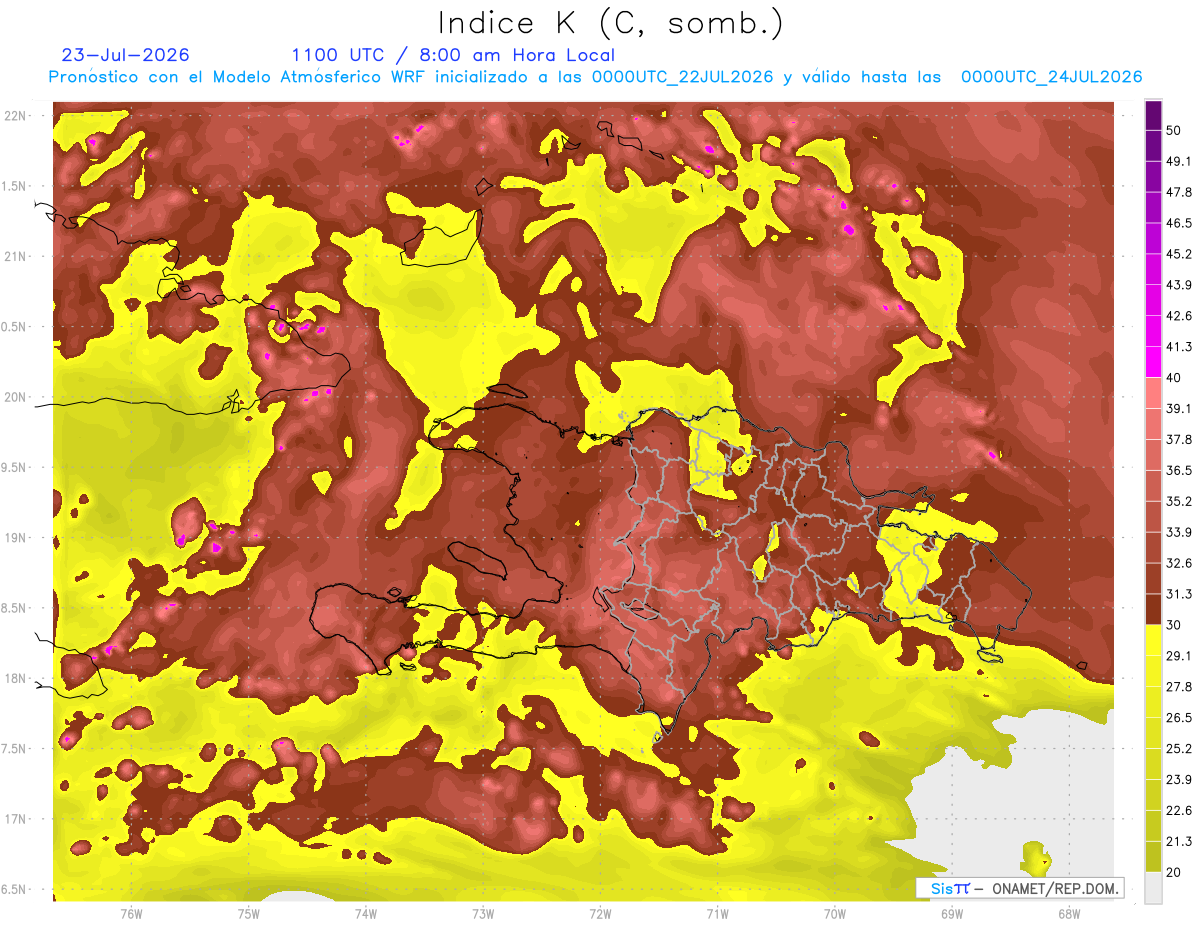This screenshot has width=1200, height=927.
Task: Pick the magenta swatch between 40 and 41.3
Action: pyautogui.click(x=1153, y=362)
